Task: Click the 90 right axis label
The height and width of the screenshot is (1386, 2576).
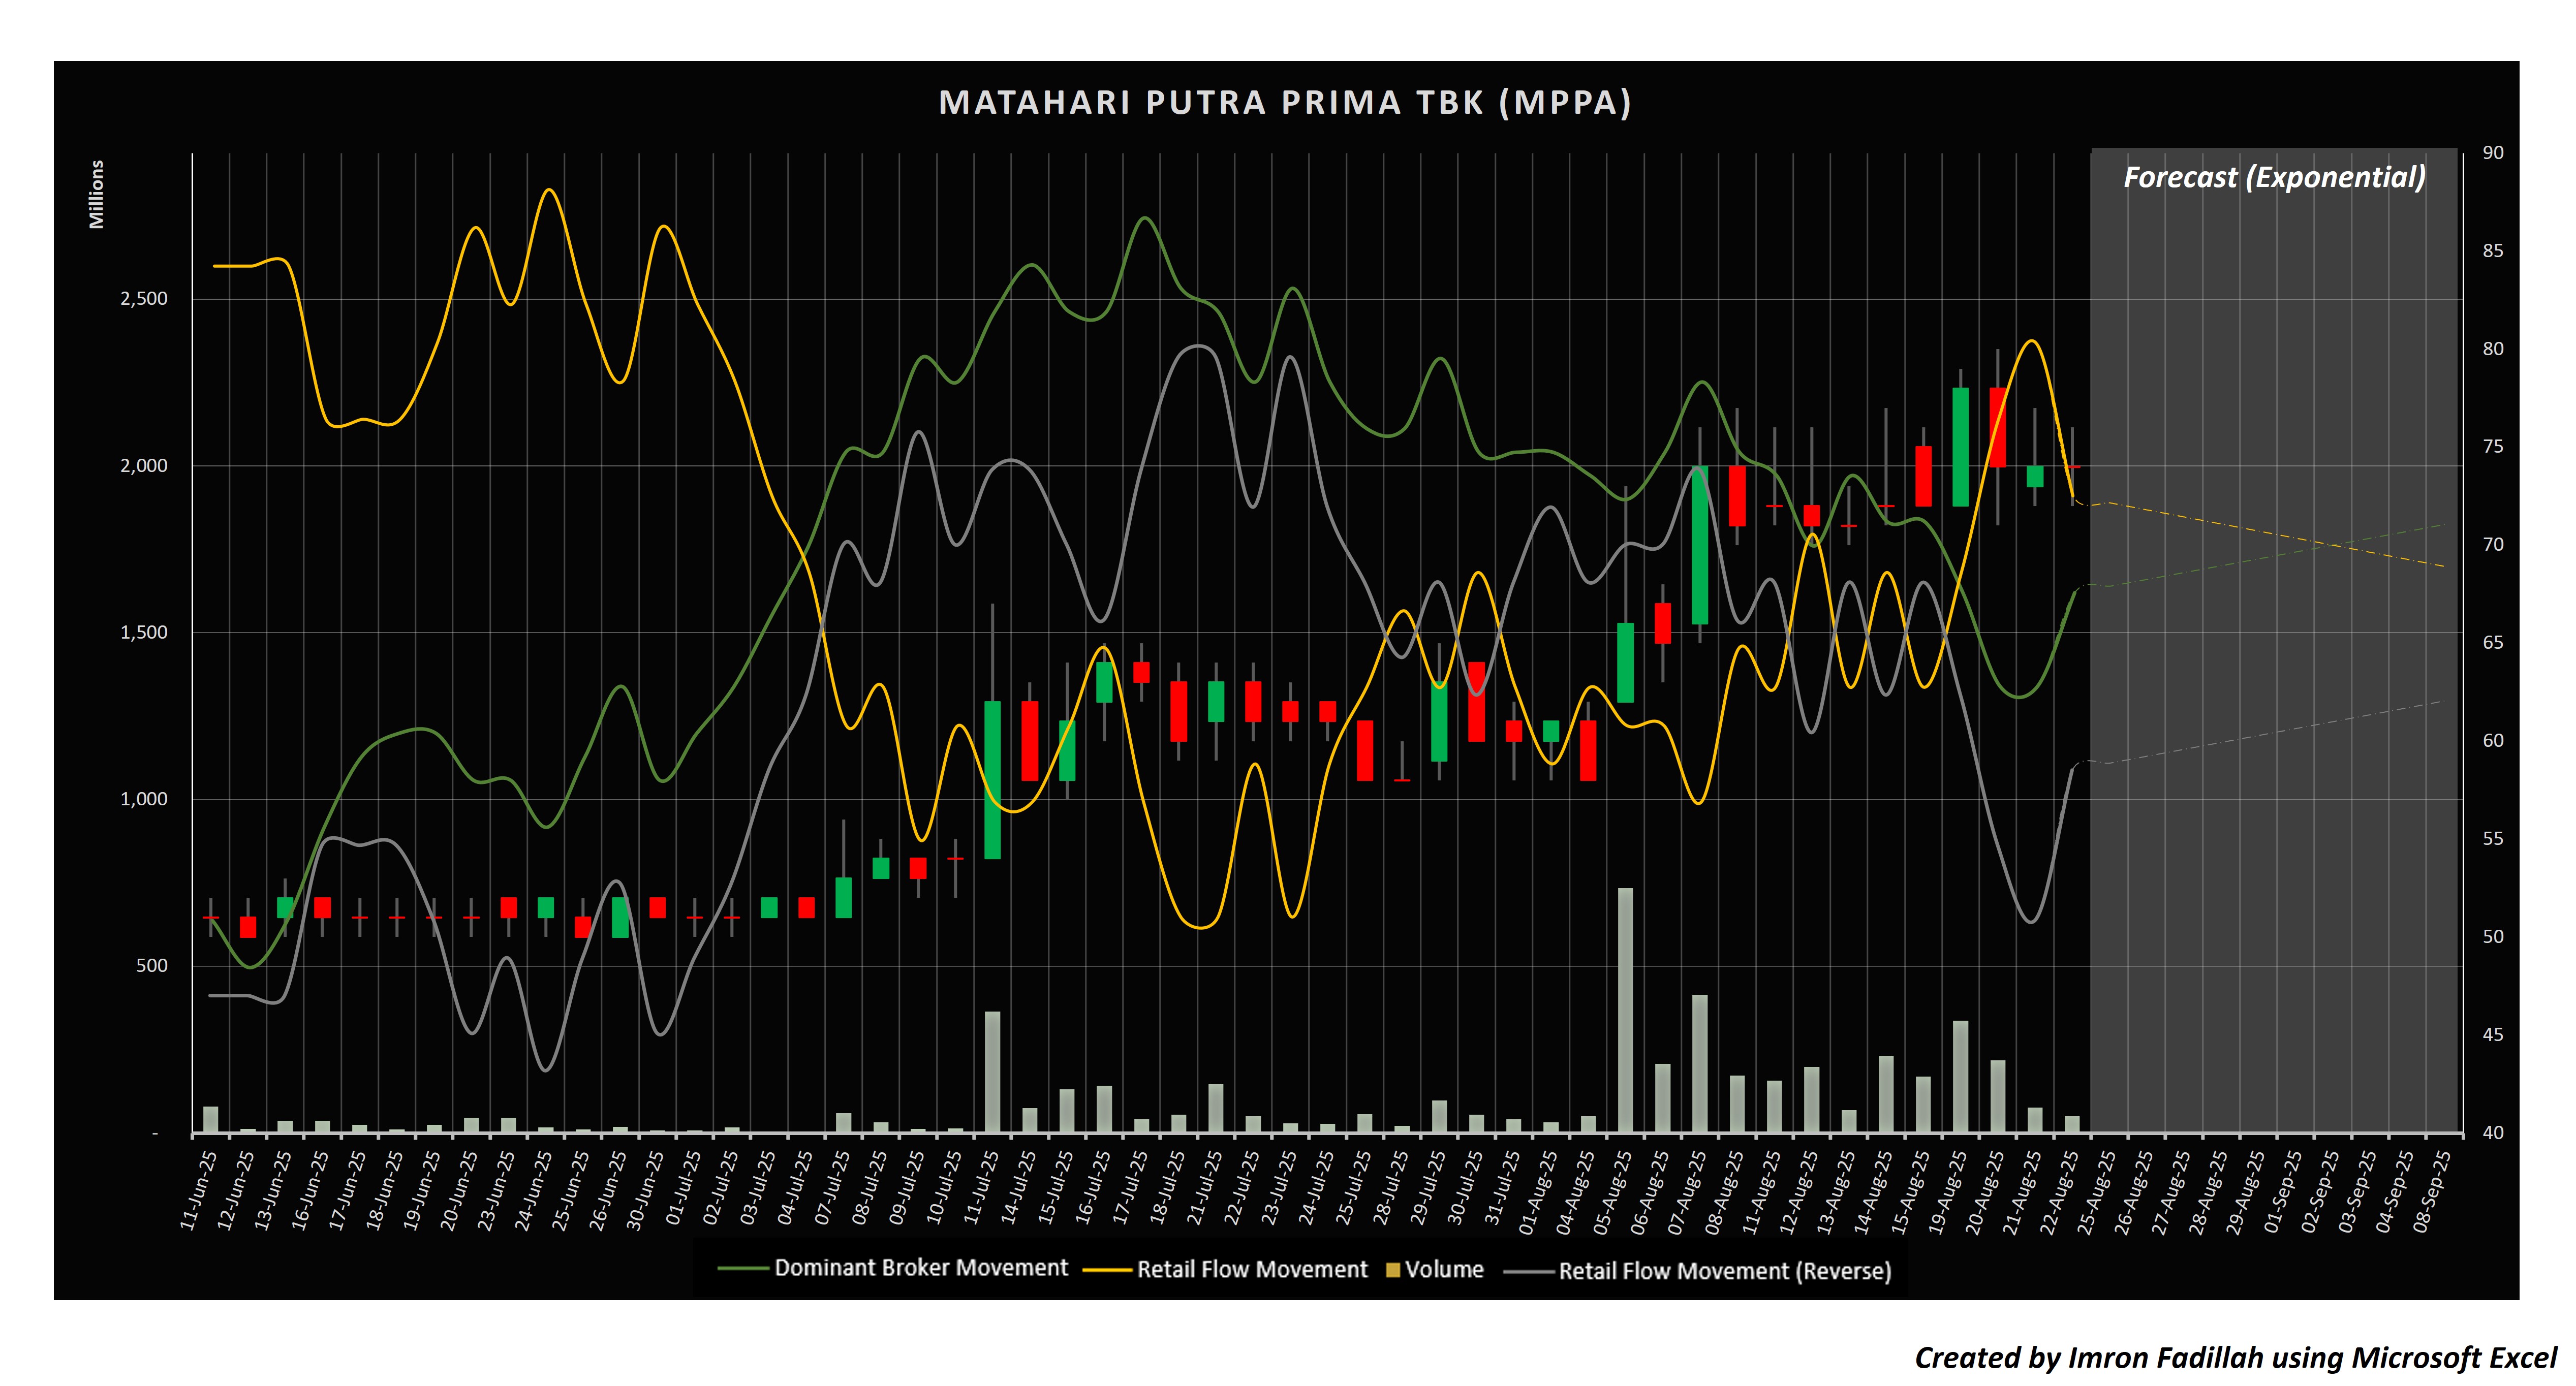Action: (x=2493, y=152)
